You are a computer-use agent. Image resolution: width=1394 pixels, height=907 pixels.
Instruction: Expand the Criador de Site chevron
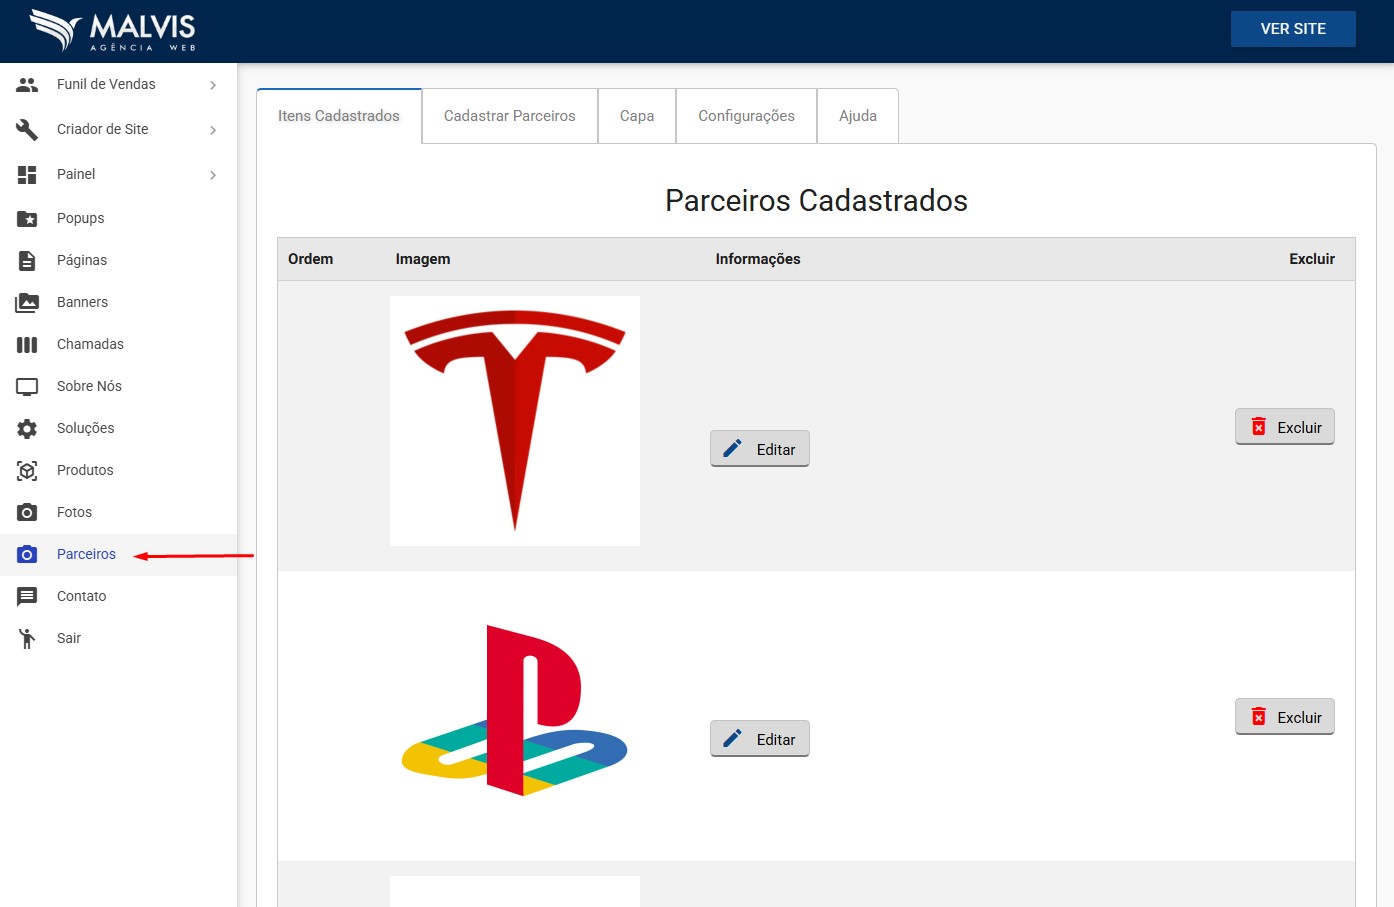click(x=213, y=130)
